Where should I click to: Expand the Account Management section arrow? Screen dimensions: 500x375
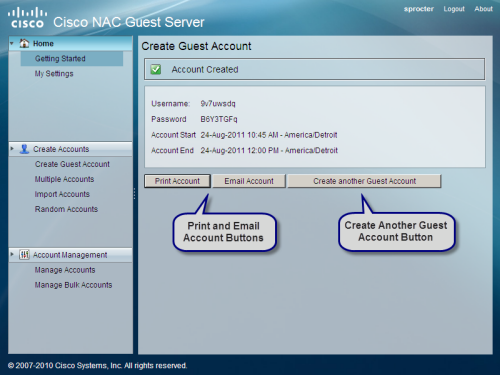(x=12, y=254)
